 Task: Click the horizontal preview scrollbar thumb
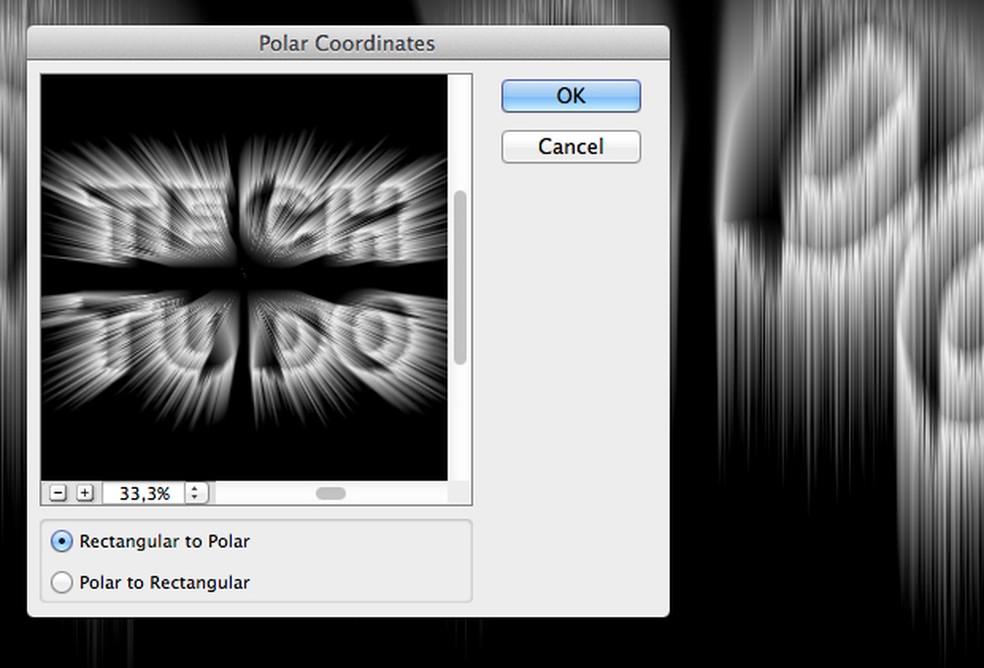(331, 493)
